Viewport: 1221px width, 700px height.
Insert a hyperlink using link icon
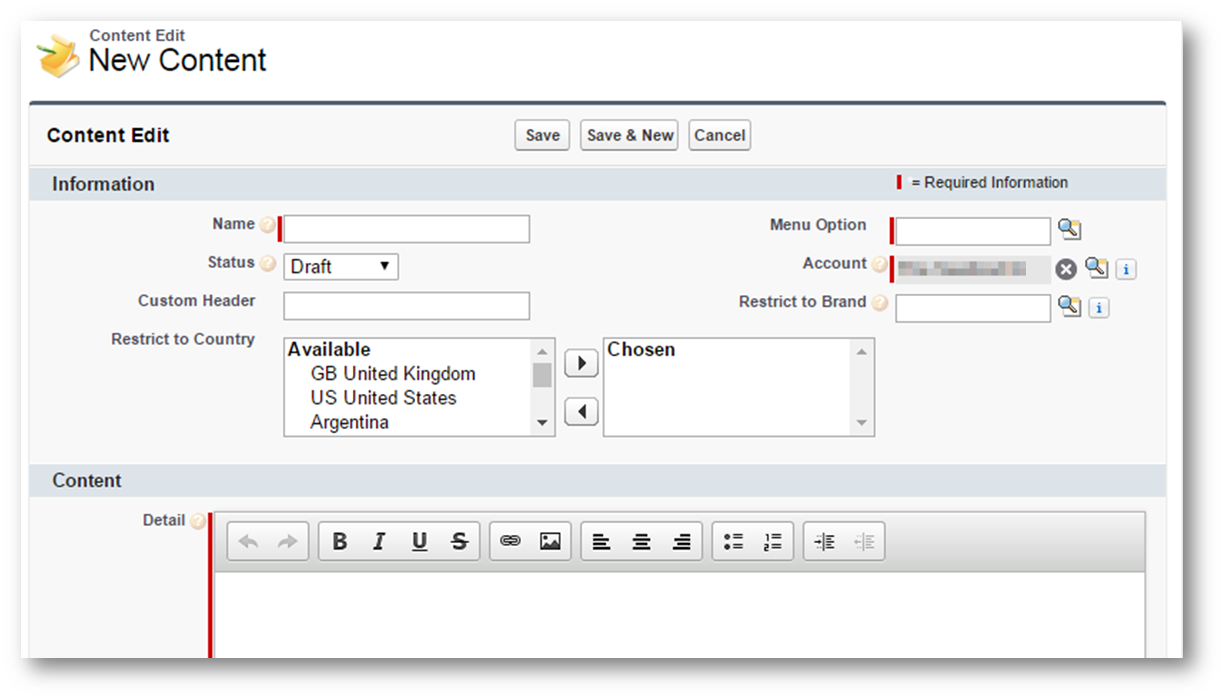pyautogui.click(x=510, y=542)
